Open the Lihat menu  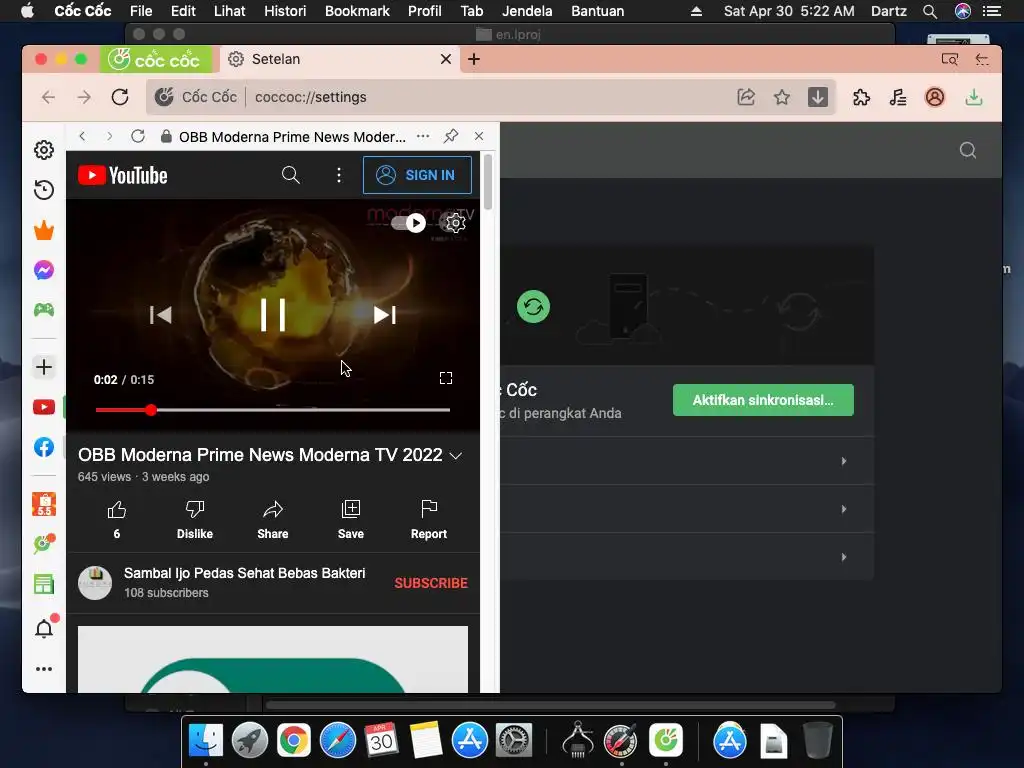[x=229, y=11]
